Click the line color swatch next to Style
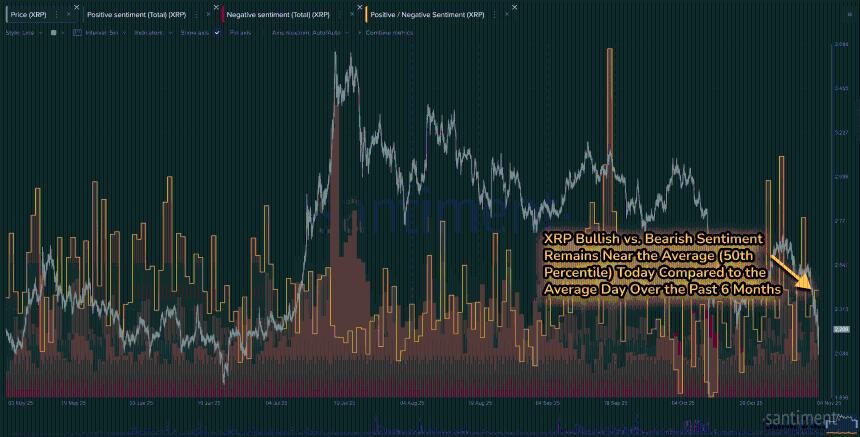Screen dimensions: 860x437 51,32
